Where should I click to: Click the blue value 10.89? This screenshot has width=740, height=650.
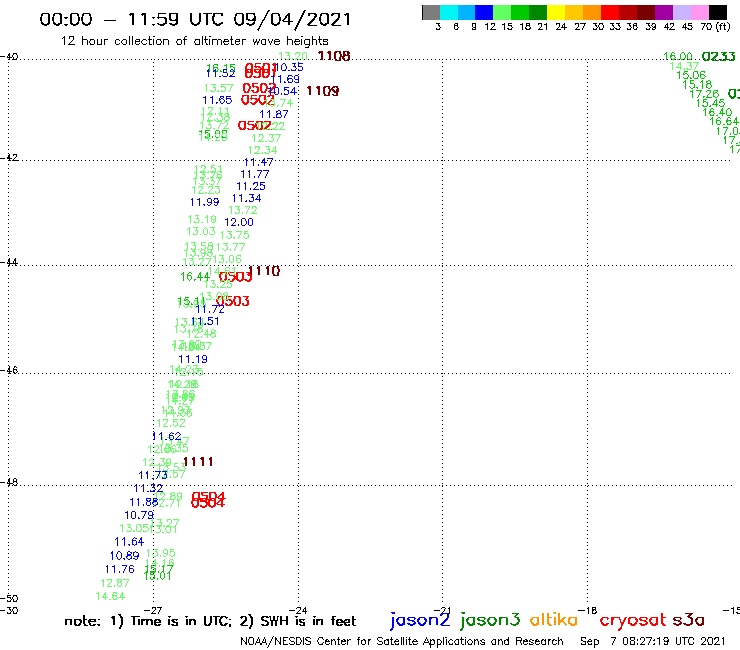point(125,556)
